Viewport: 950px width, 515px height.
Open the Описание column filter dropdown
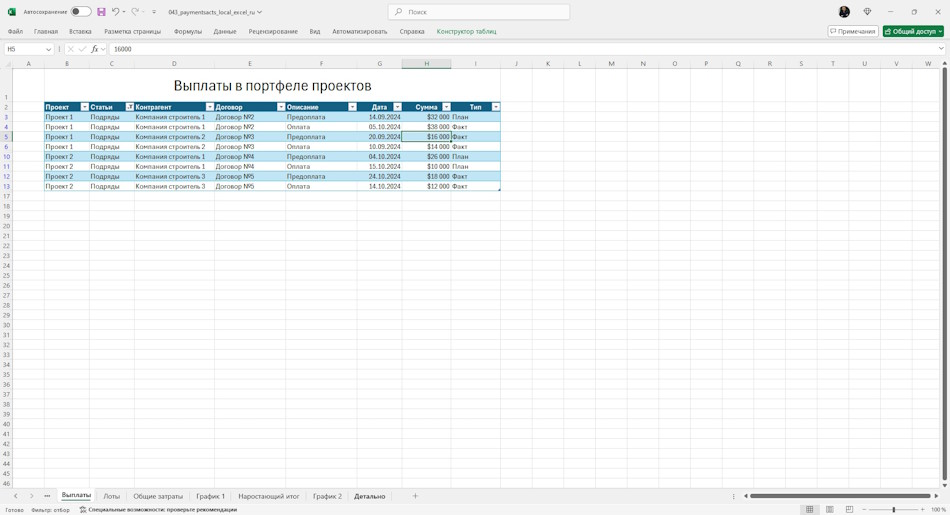pos(353,107)
